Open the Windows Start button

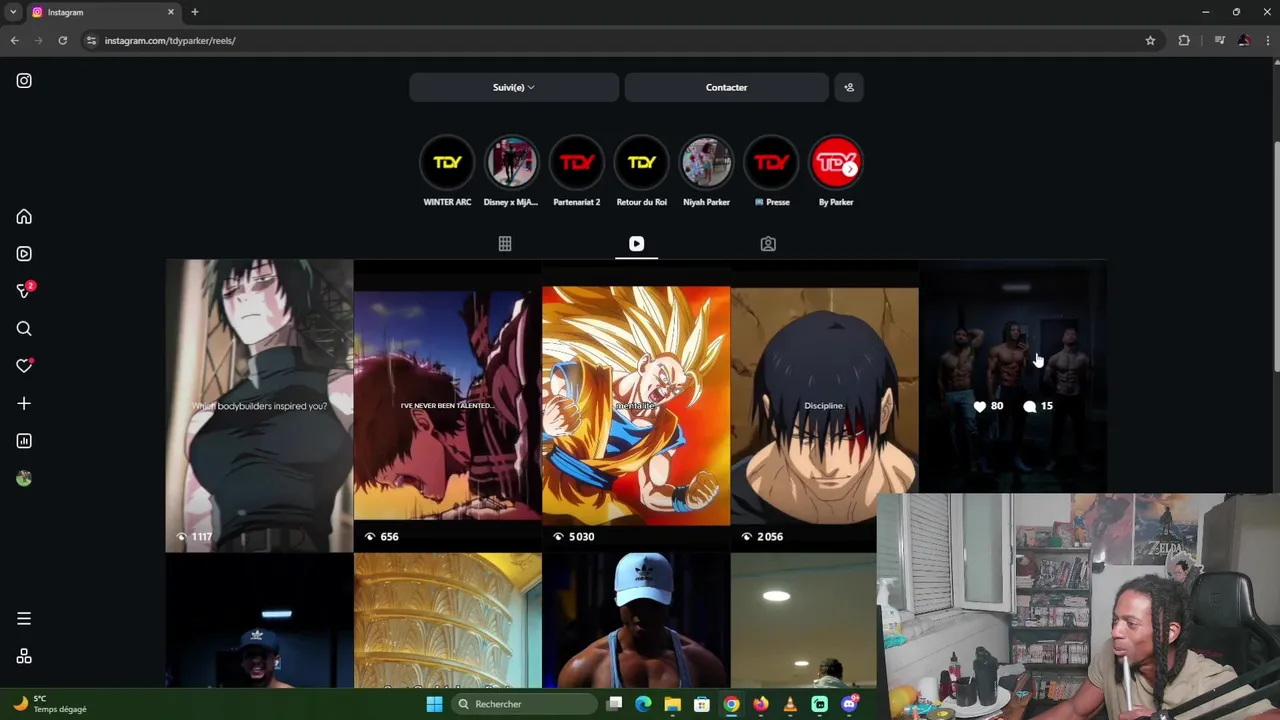[434, 704]
